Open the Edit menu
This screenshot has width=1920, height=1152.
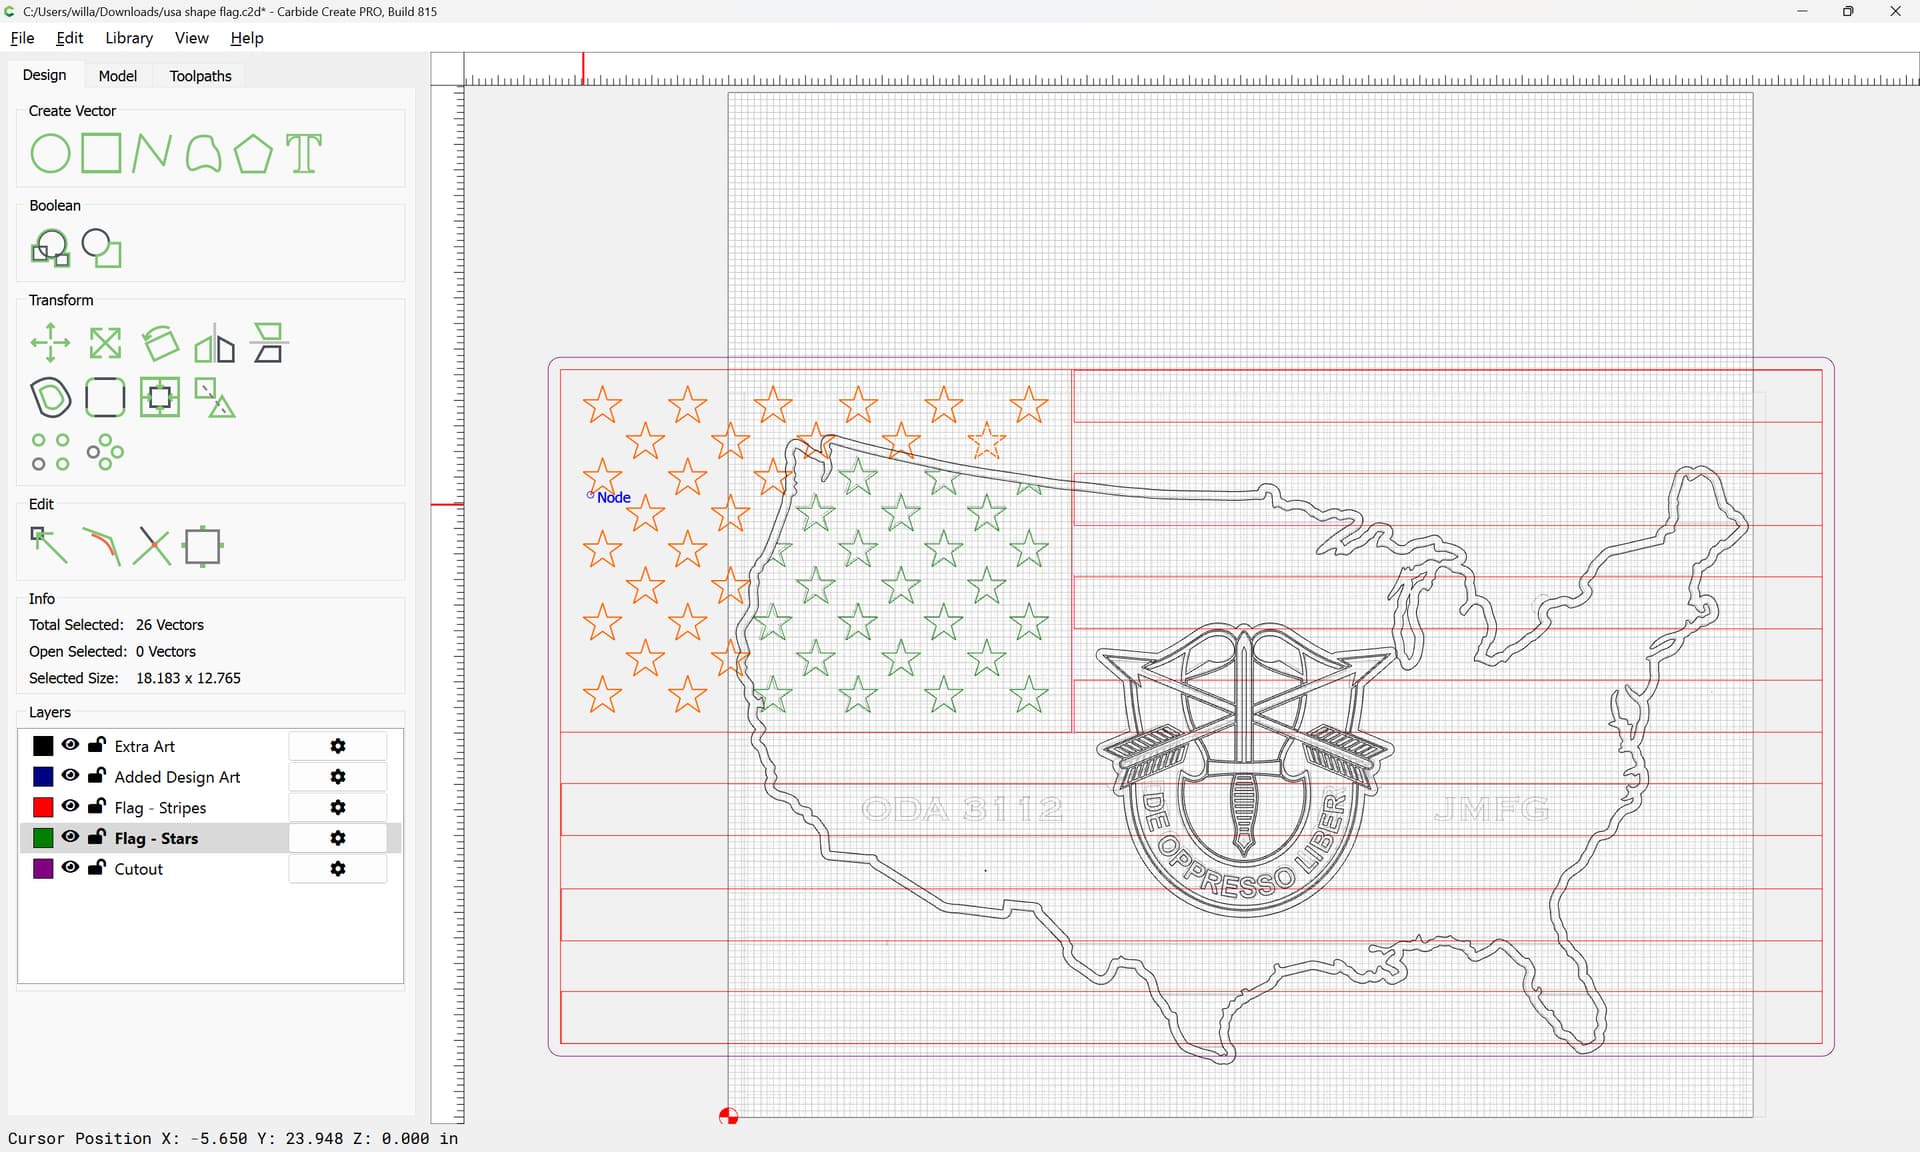tap(70, 38)
